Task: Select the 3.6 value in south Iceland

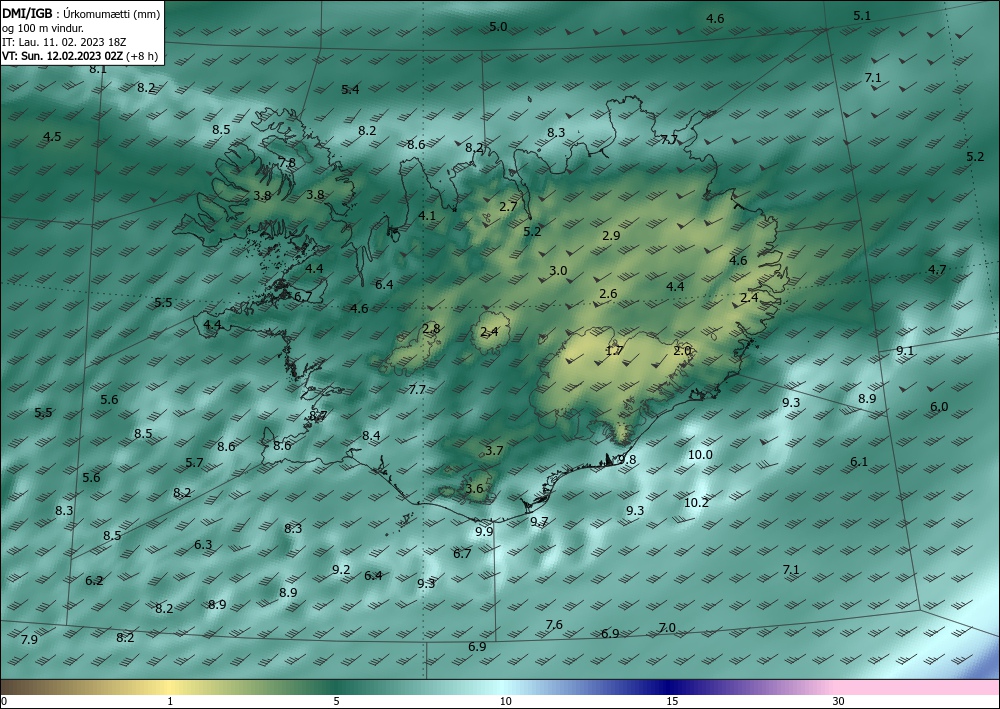Action: [474, 489]
